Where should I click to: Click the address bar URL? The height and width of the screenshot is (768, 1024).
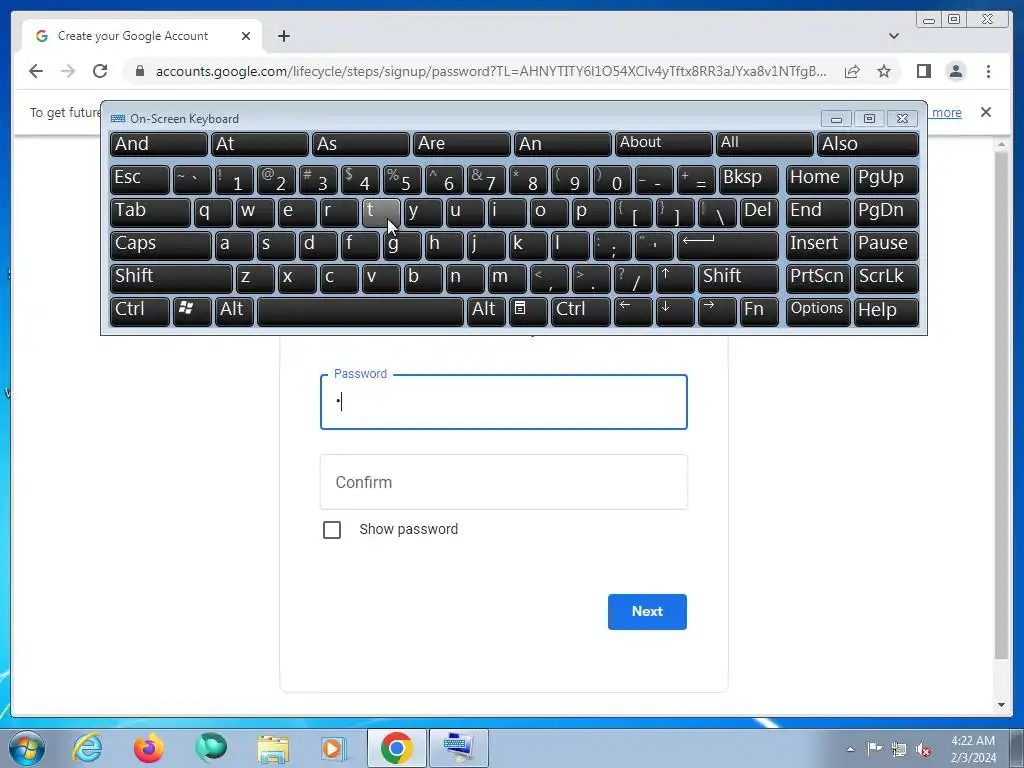tap(491, 71)
